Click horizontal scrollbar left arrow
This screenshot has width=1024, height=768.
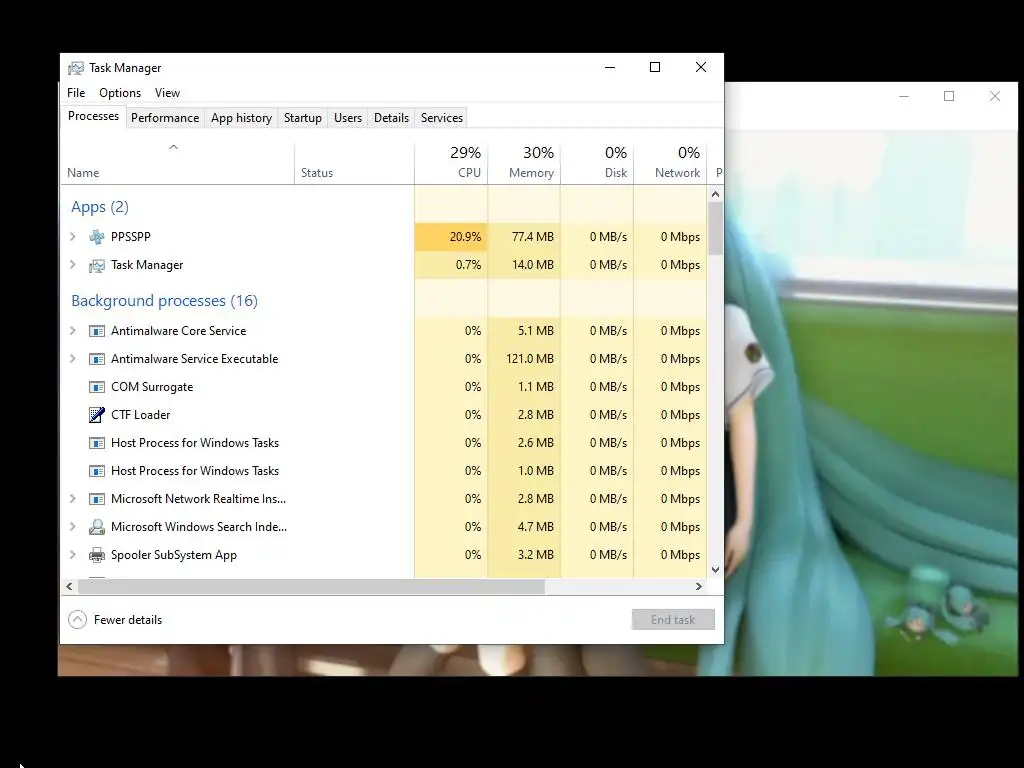click(69, 586)
